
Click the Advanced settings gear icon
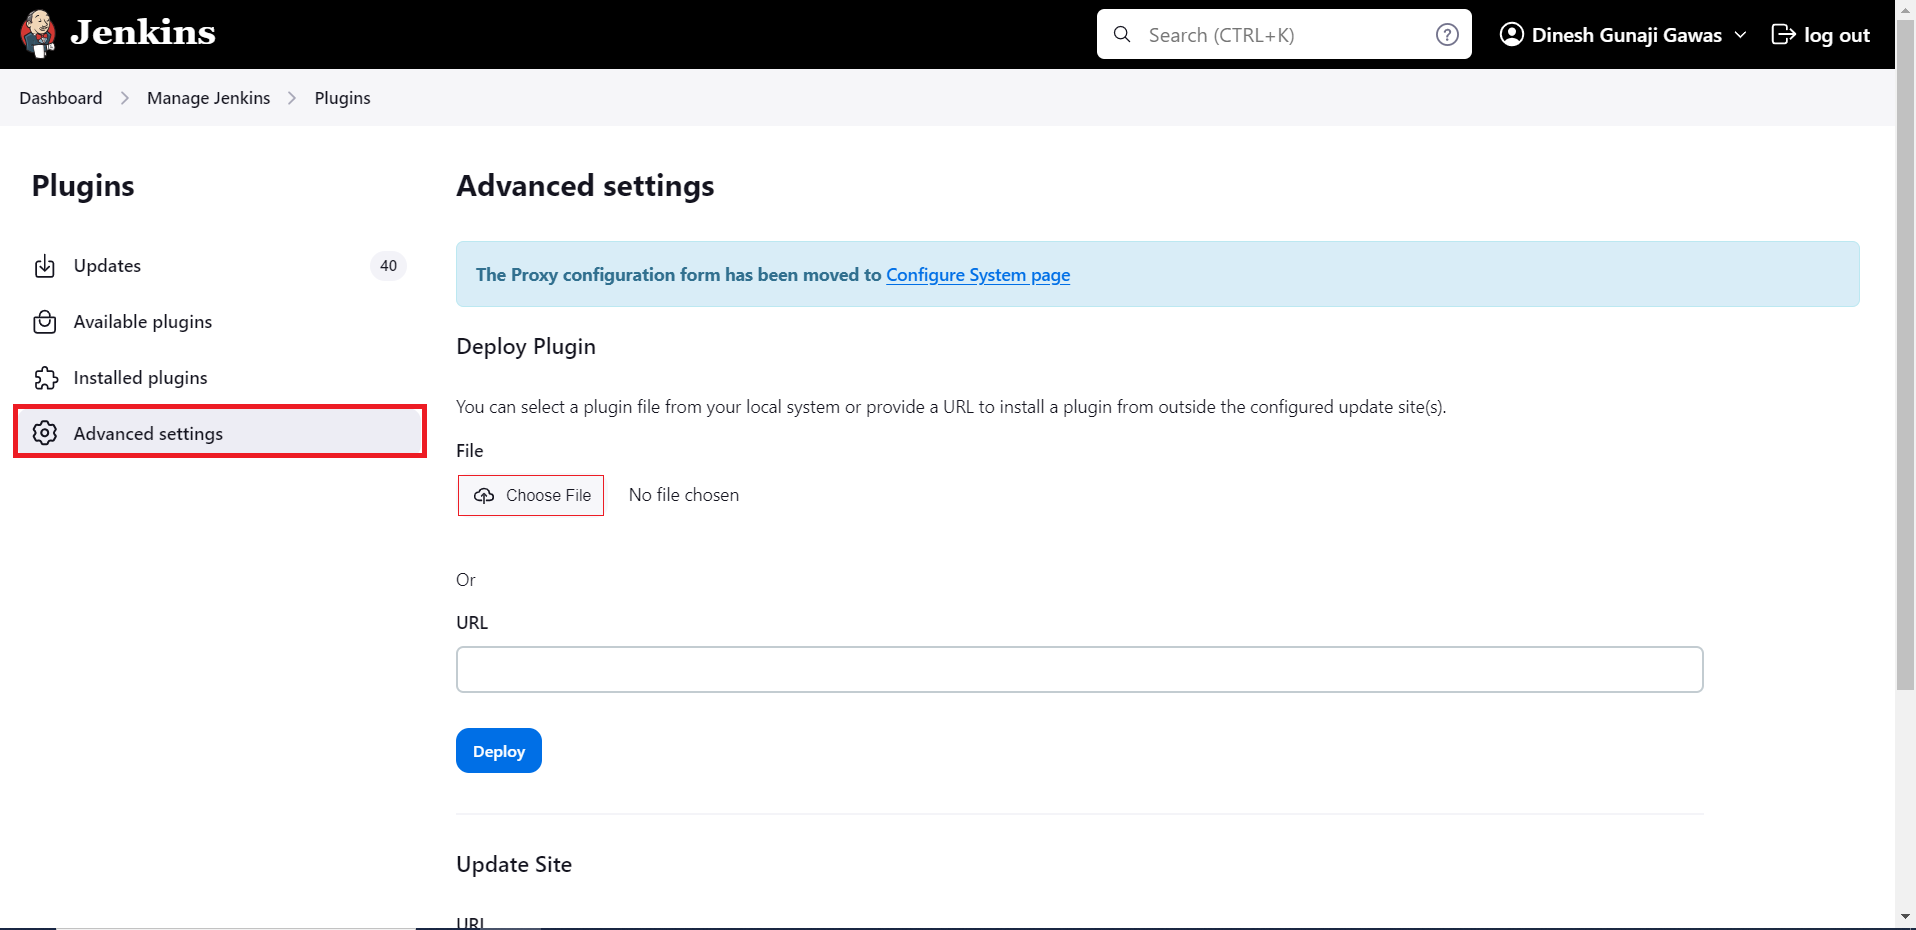point(45,433)
